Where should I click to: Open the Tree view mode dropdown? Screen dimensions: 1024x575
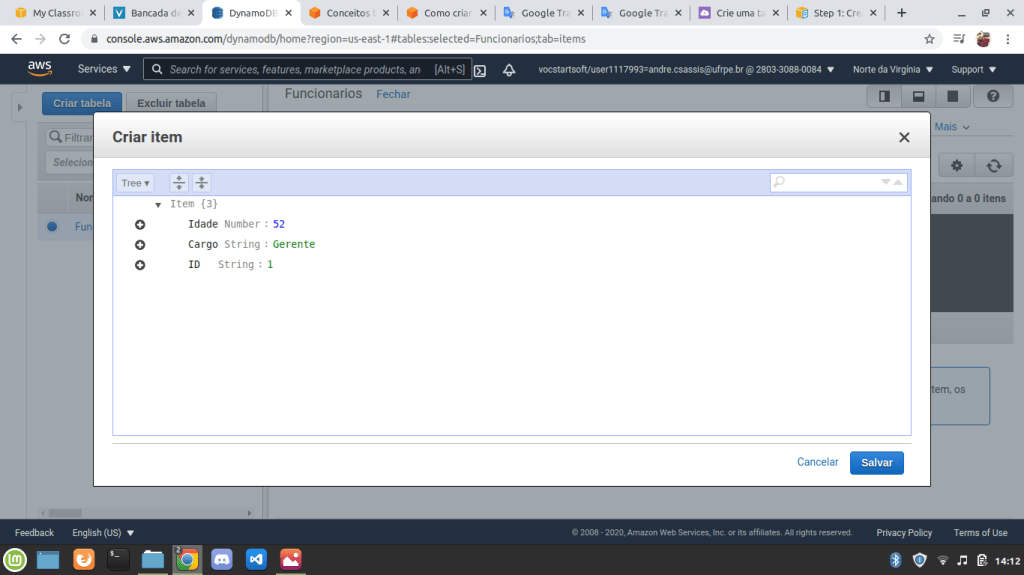[x=135, y=183]
